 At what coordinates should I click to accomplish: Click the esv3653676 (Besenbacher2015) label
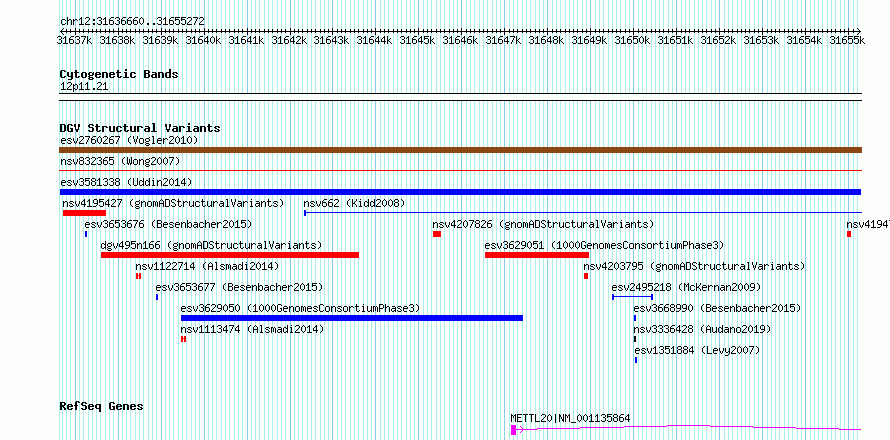[x=168, y=224]
